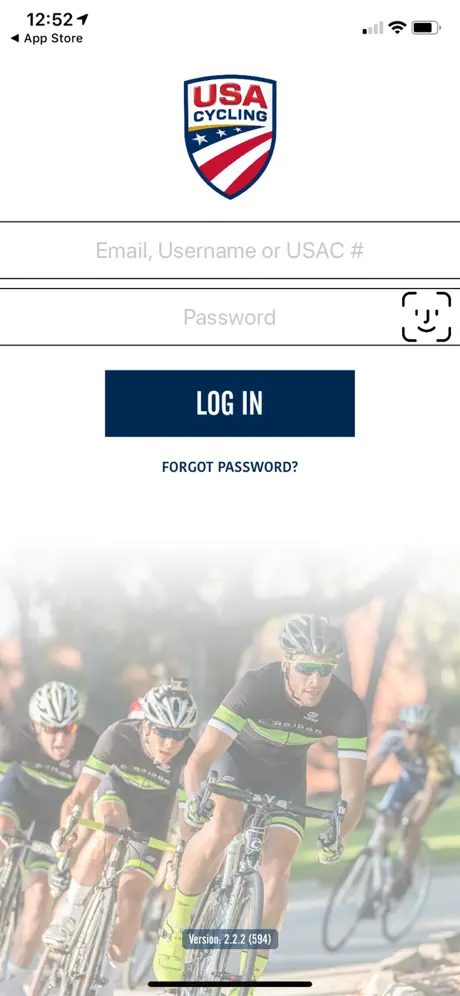Click the LOG IN button
The height and width of the screenshot is (996, 460).
point(230,403)
